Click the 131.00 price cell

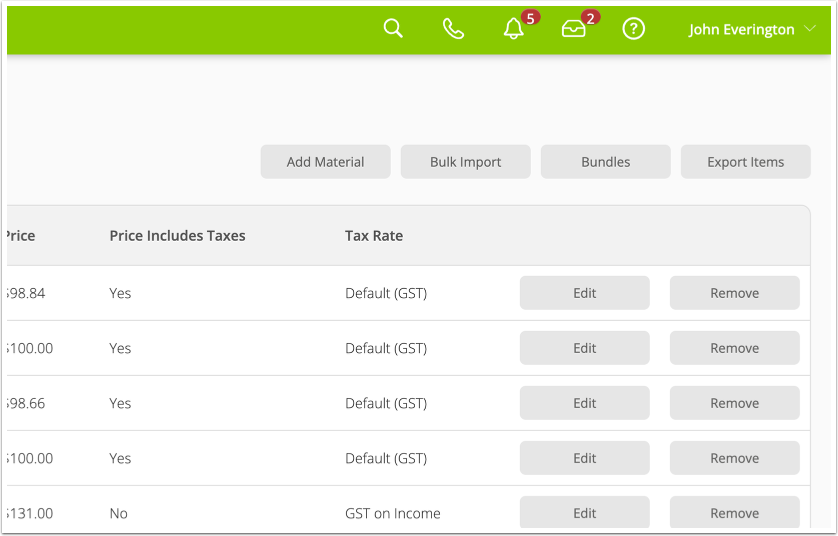pos(30,513)
